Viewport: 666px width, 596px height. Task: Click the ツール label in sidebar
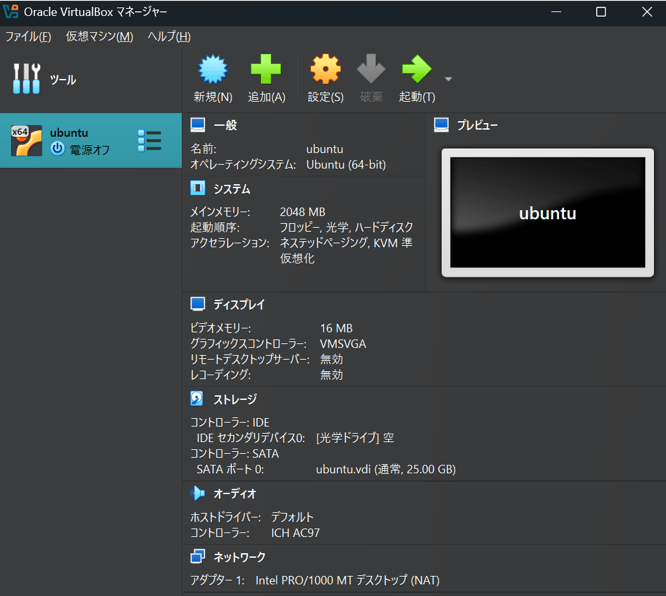pyautogui.click(x=63, y=79)
